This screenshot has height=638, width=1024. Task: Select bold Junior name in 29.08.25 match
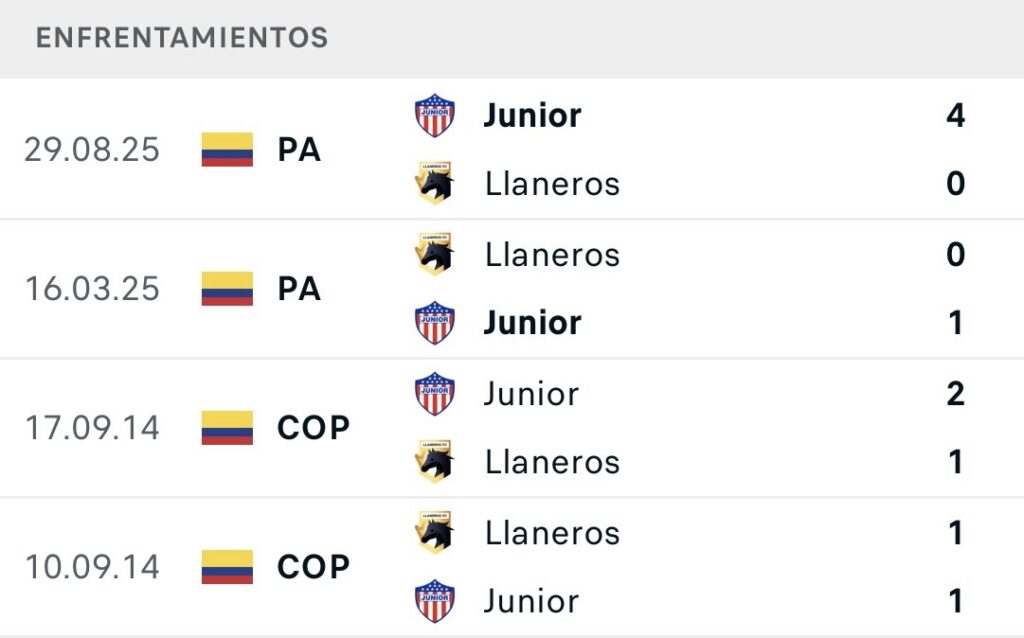pyautogui.click(x=532, y=116)
